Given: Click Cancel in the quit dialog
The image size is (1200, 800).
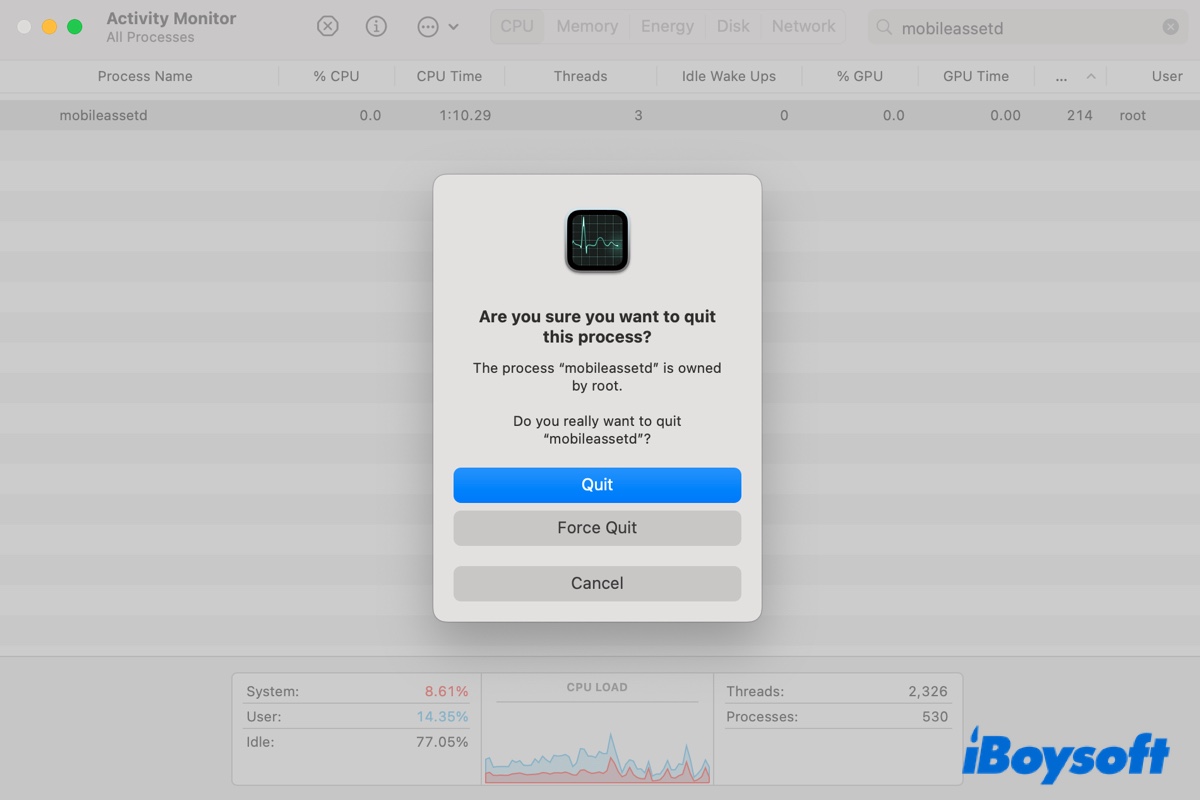Looking at the screenshot, I should (597, 583).
